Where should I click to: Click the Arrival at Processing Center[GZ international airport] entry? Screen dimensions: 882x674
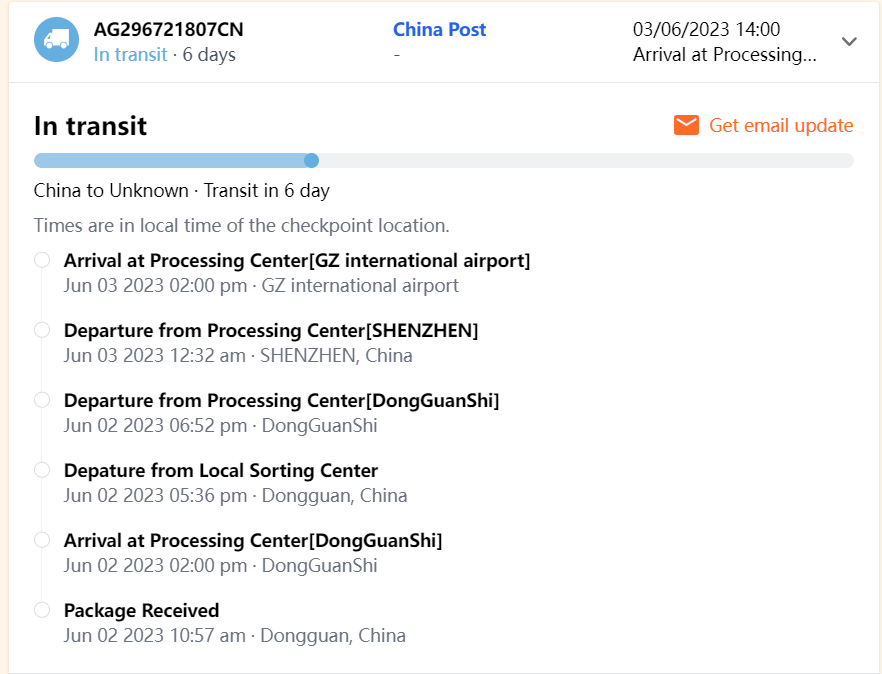(x=297, y=261)
